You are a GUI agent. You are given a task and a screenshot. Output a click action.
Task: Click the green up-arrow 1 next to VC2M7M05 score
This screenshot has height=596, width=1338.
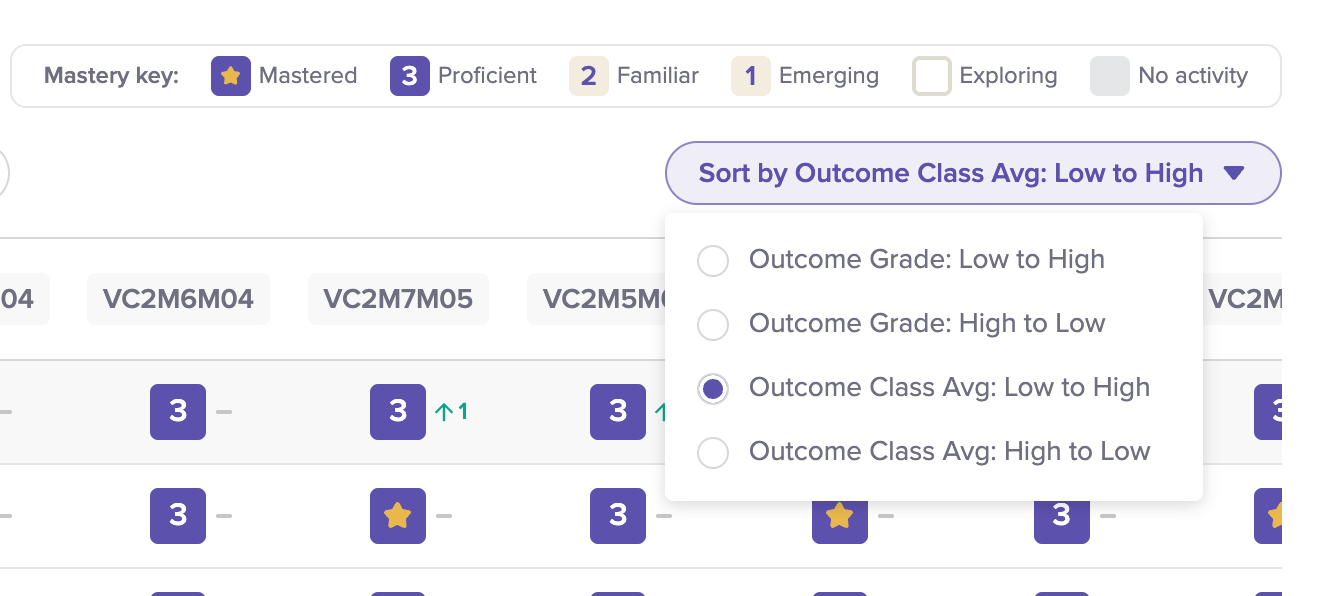pyautogui.click(x=452, y=411)
